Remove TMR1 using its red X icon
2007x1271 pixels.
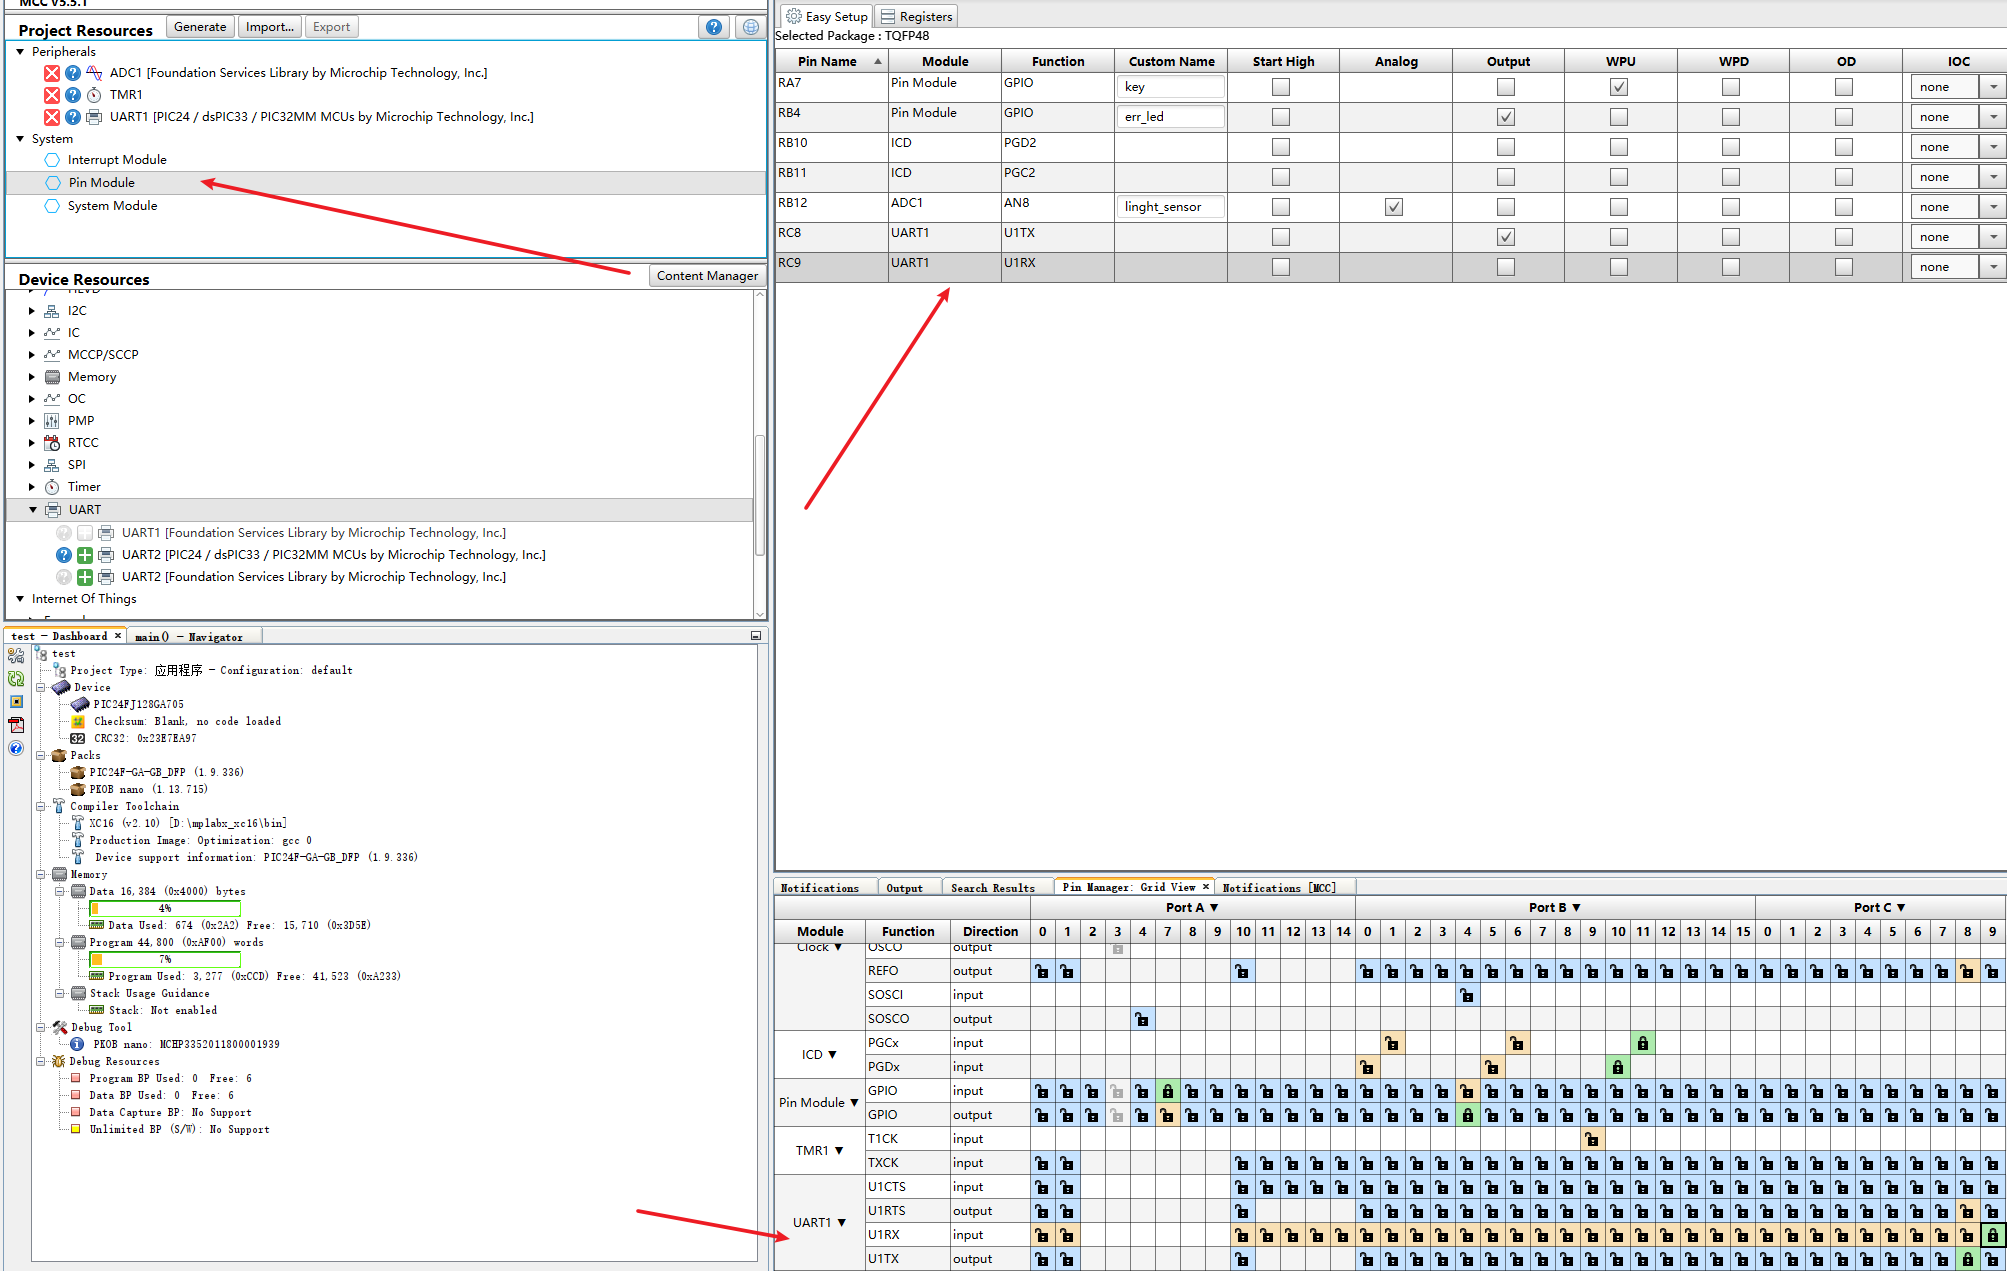[52, 95]
